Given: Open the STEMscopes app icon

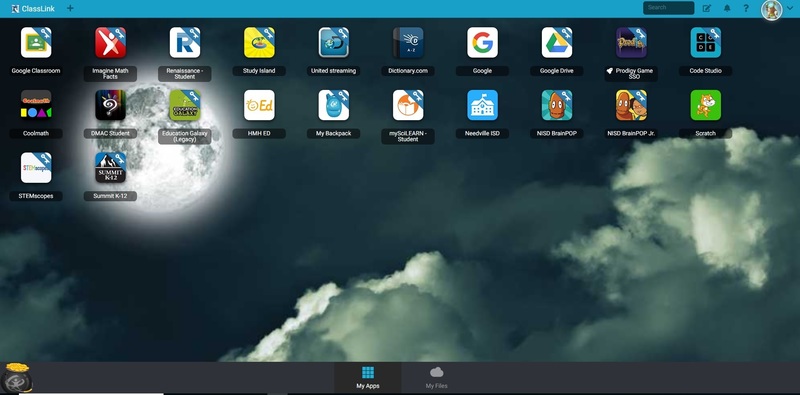Looking at the screenshot, I should click(36, 167).
